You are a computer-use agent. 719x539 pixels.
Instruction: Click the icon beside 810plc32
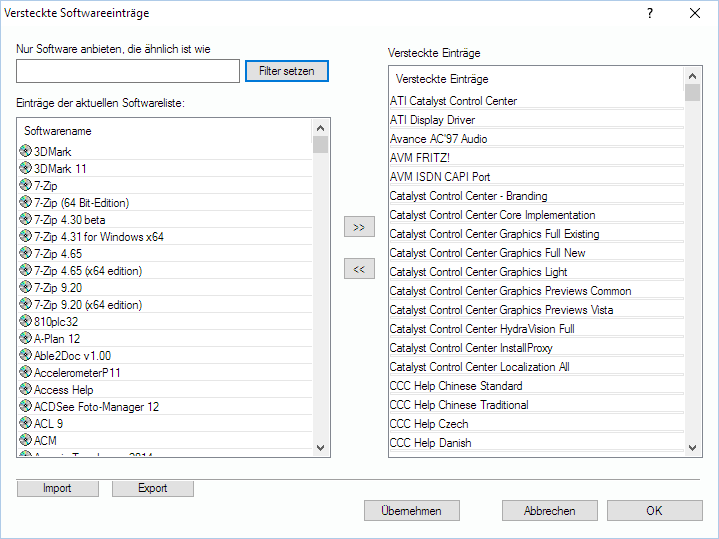26,321
